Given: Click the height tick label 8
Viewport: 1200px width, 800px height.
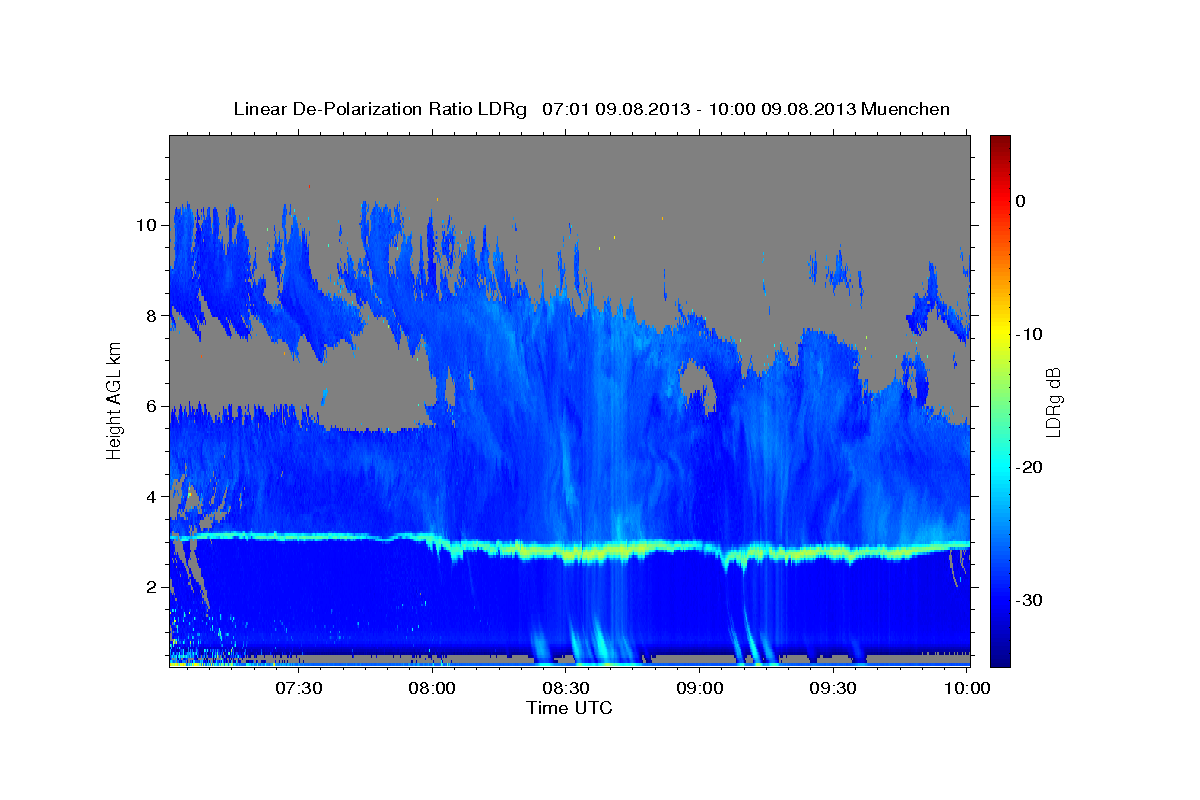Looking at the screenshot, I should tap(152, 316).
